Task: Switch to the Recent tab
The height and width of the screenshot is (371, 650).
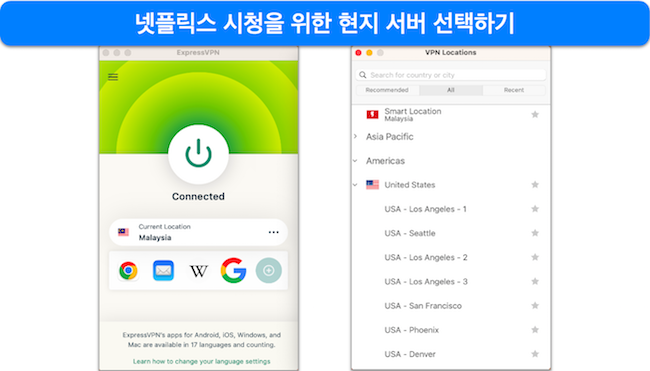Action: pyautogui.click(x=514, y=90)
